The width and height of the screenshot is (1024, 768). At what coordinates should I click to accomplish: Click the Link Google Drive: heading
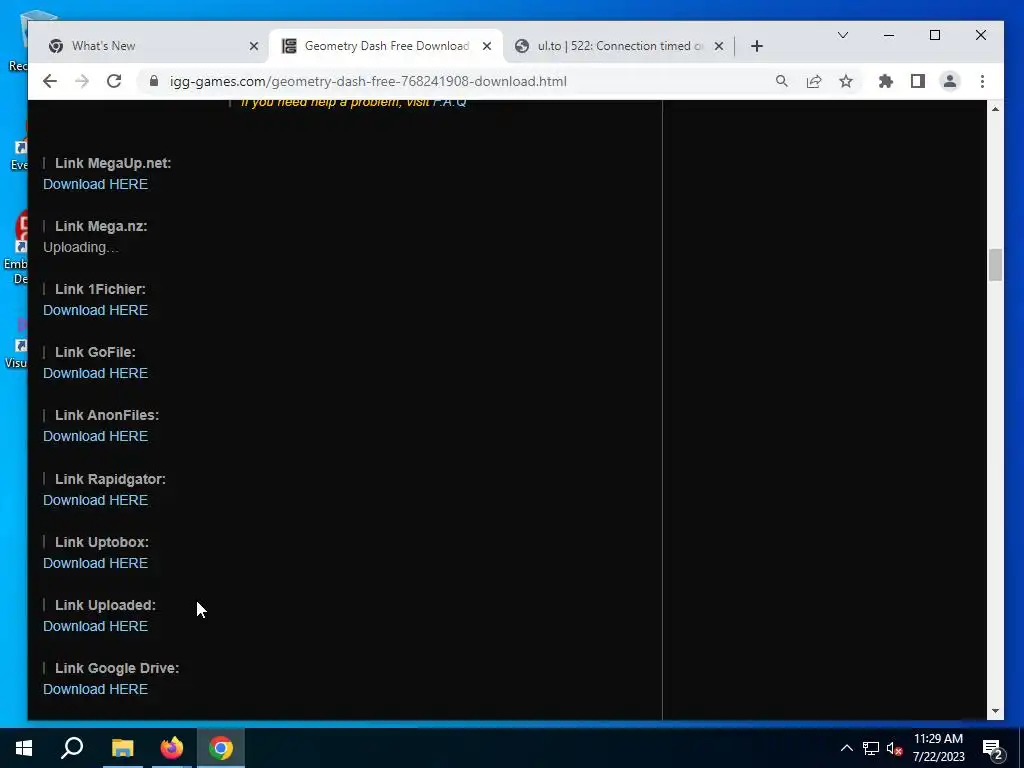[x=117, y=668]
